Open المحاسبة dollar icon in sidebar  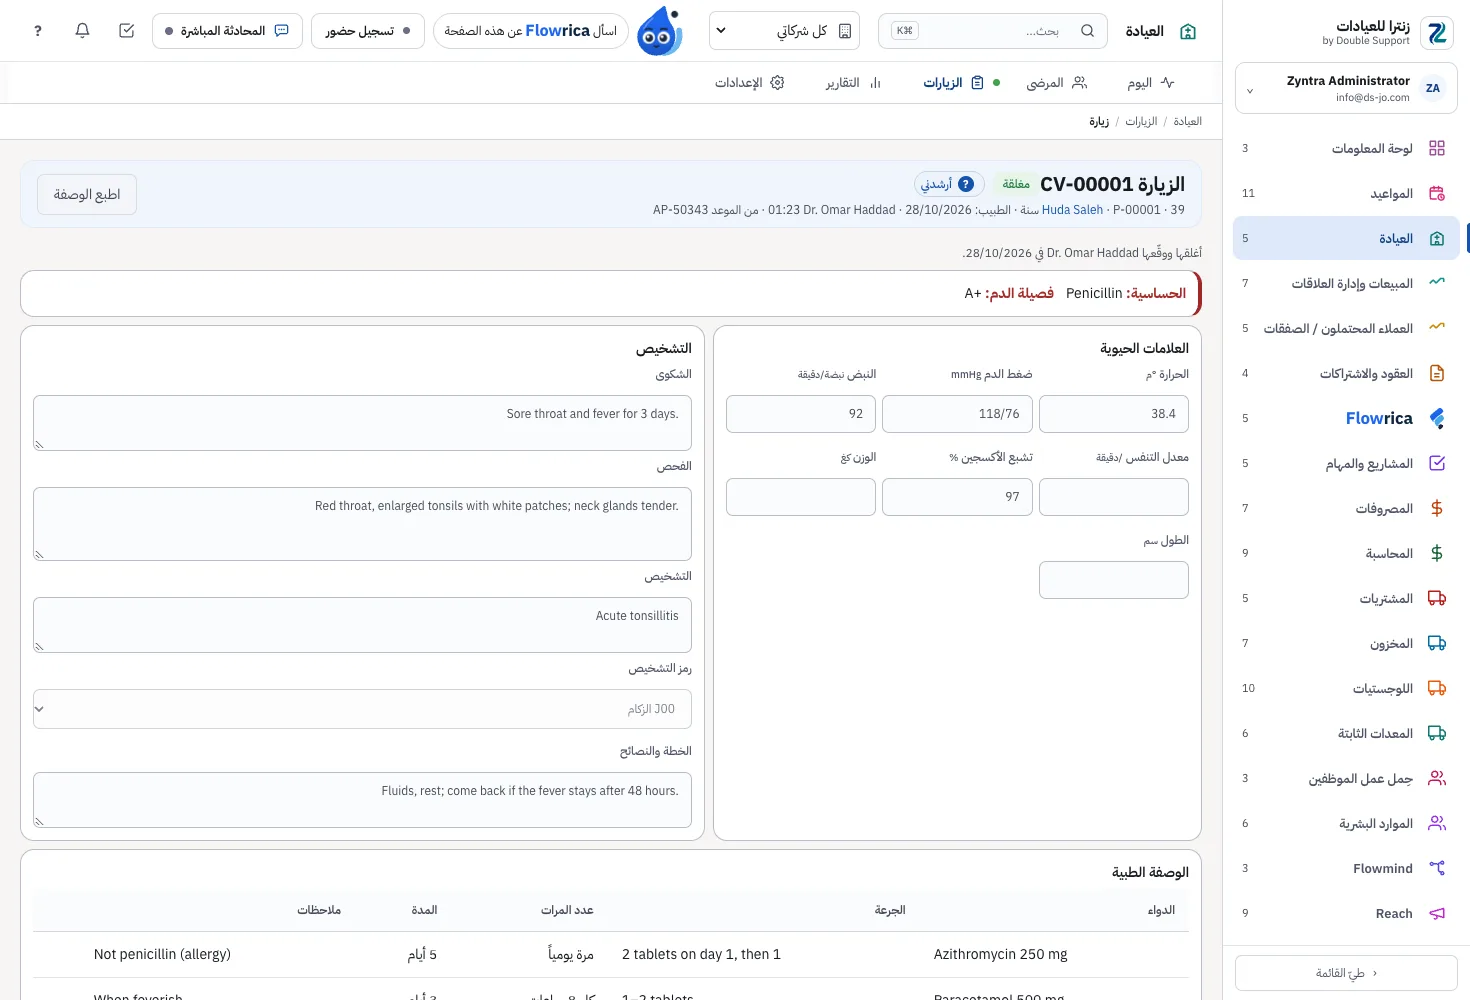pyautogui.click(x=1437, y=553)
